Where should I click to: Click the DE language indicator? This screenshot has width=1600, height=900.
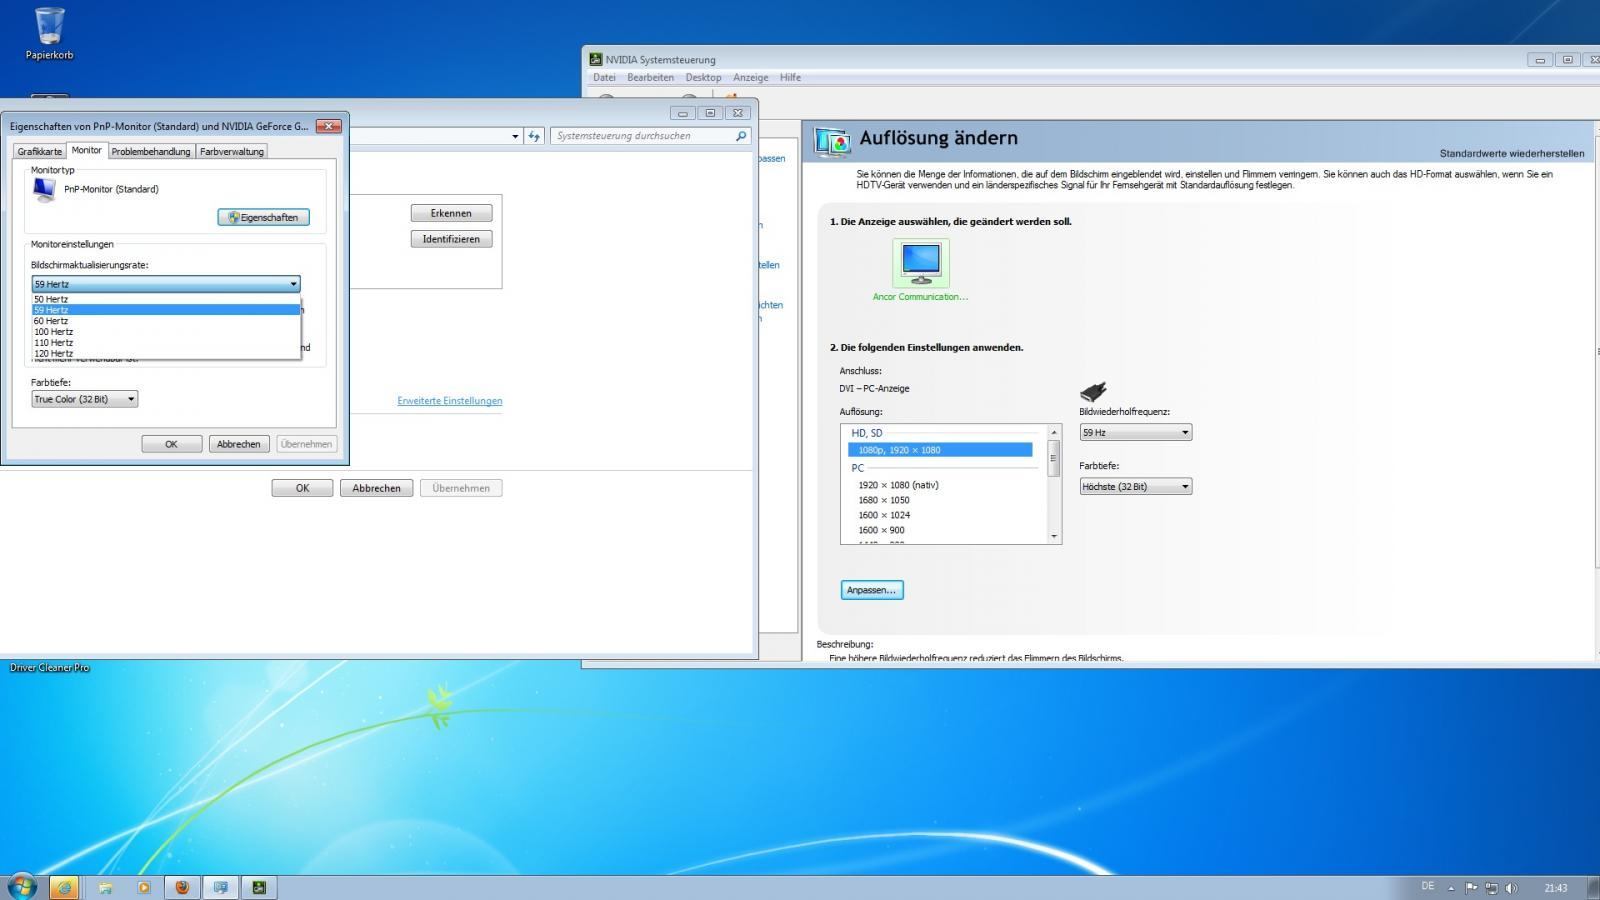1427,886
